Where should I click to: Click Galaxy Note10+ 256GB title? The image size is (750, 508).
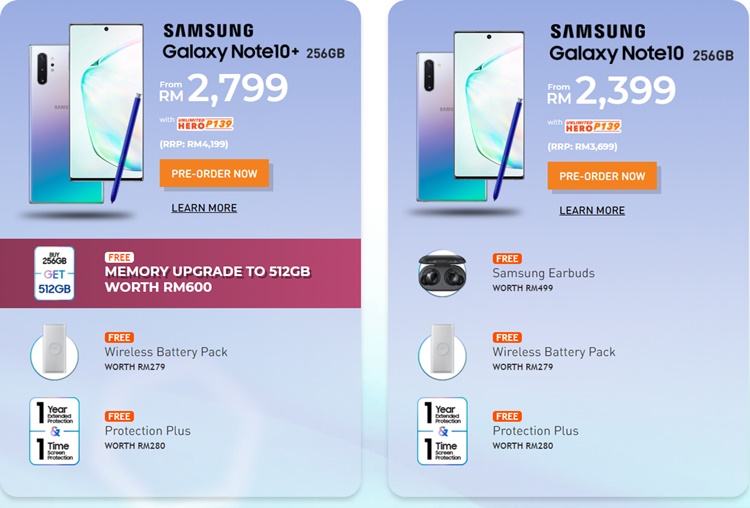(x=254, y=52)
